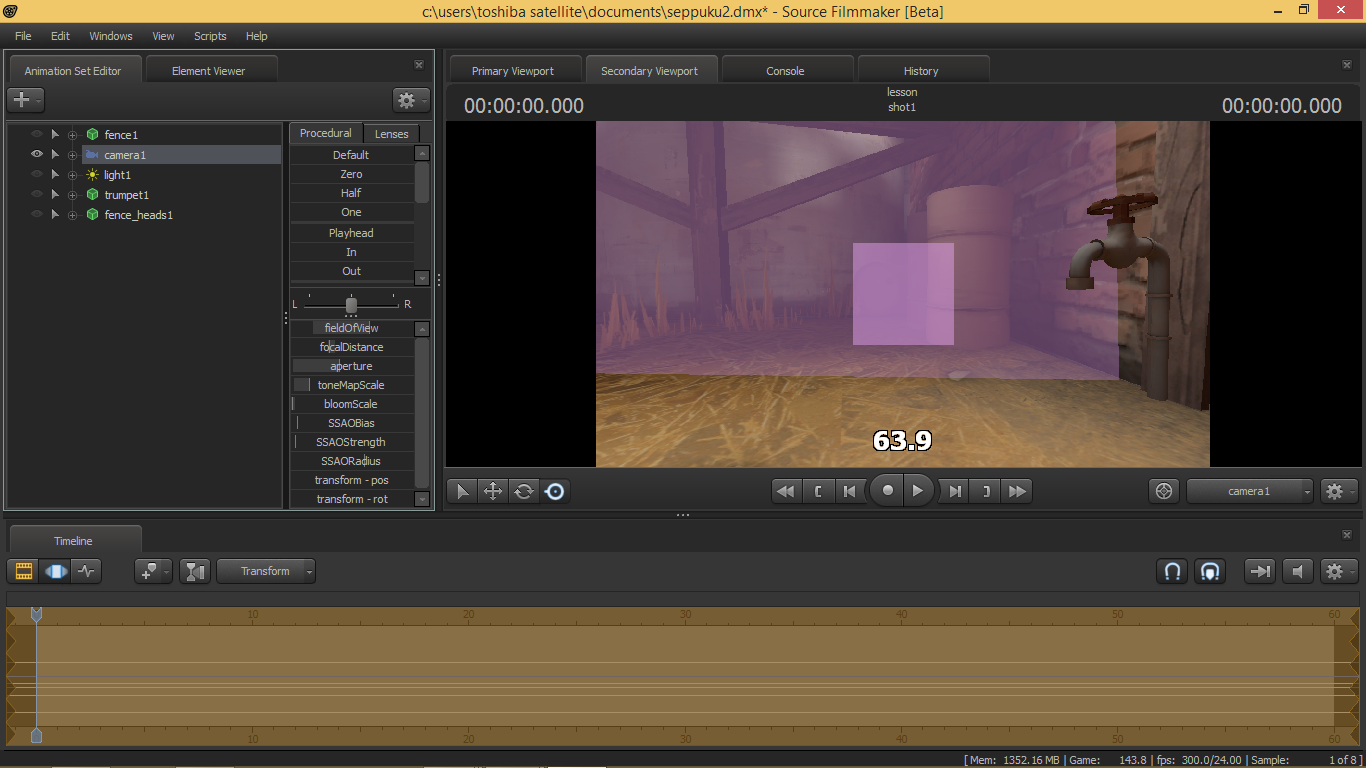
Task: Open the File menu
Action: click(x=23, y=36)
